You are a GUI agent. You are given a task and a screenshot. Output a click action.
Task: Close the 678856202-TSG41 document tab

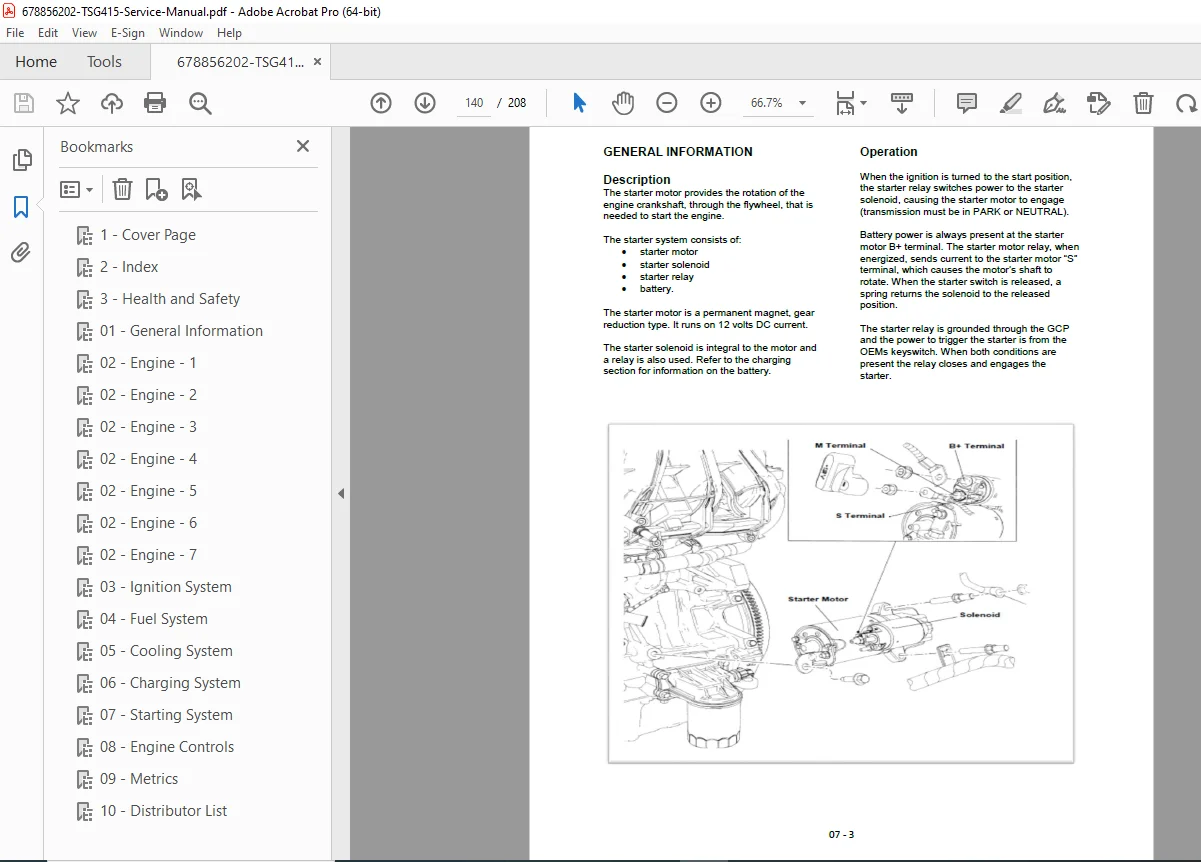pos(318,61)
